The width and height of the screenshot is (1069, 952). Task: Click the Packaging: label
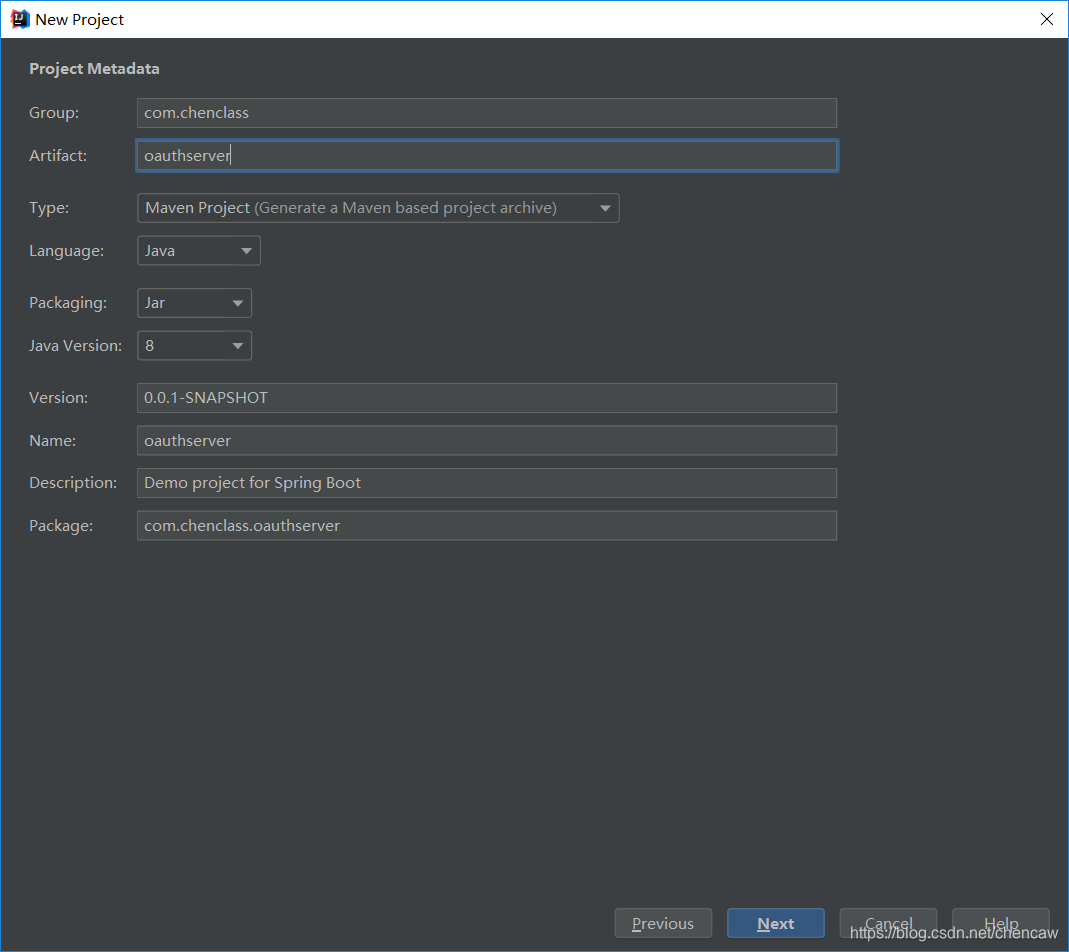pyautogui.click(x=68, y=303)
